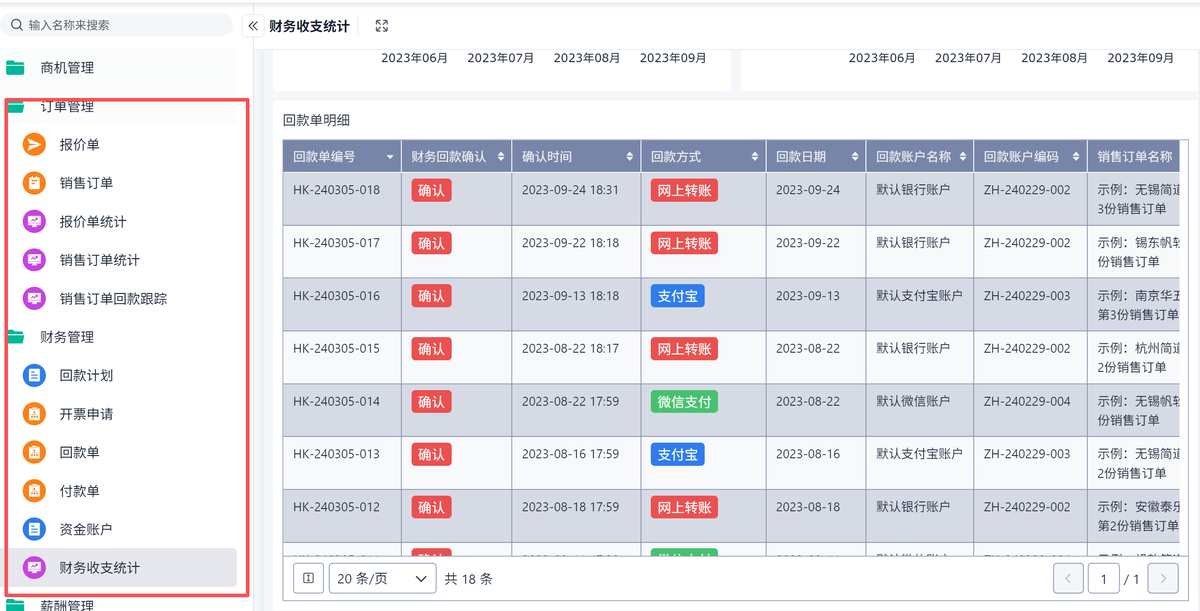Sort table by 确认时间 column
1200x611 pixels.
[x=574, y=157]
